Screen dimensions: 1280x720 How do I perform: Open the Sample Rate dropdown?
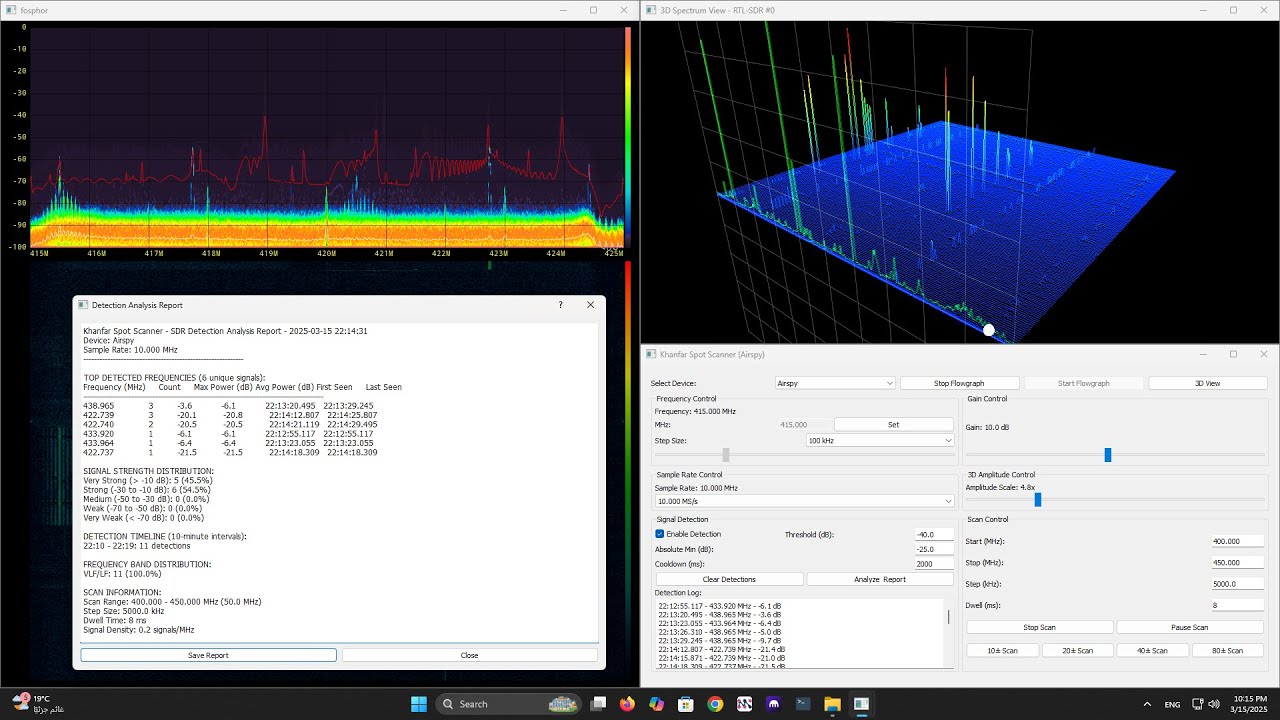click(x=805, y=501)
